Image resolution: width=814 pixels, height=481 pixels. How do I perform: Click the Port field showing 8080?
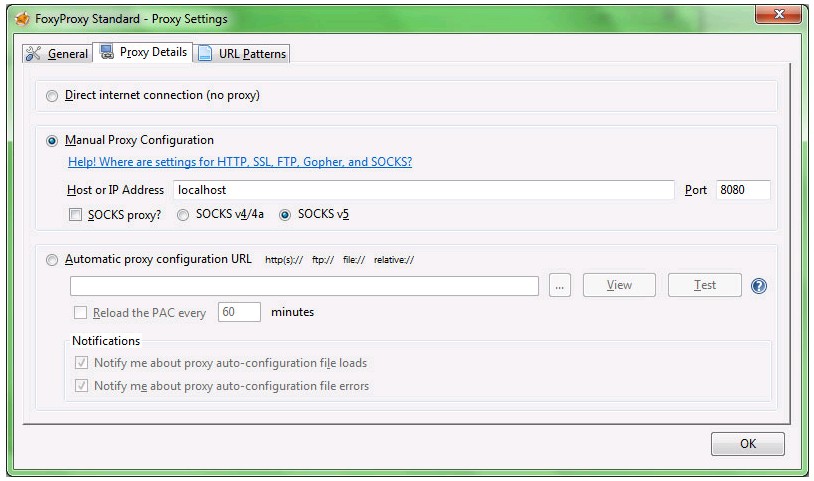click(x=743, y=190)
